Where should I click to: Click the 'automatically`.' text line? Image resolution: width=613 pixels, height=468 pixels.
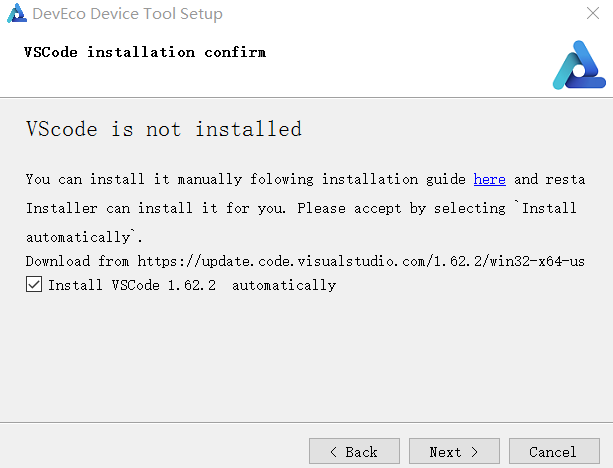coord(84,237)
